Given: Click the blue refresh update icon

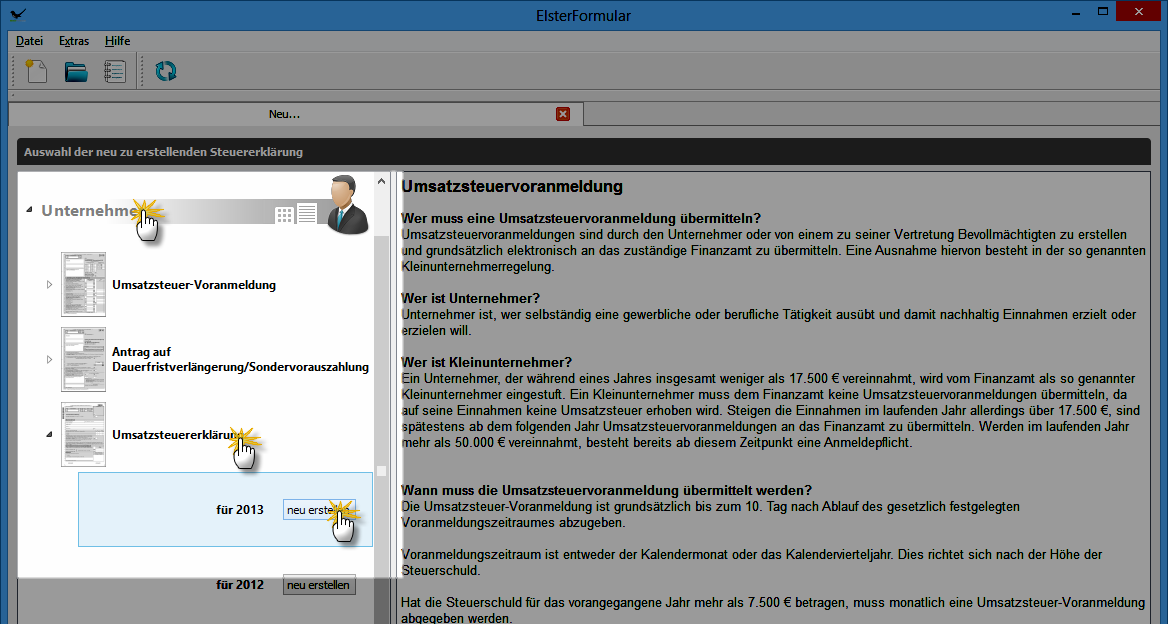Looking at the screenshot, I should [165, 71].
